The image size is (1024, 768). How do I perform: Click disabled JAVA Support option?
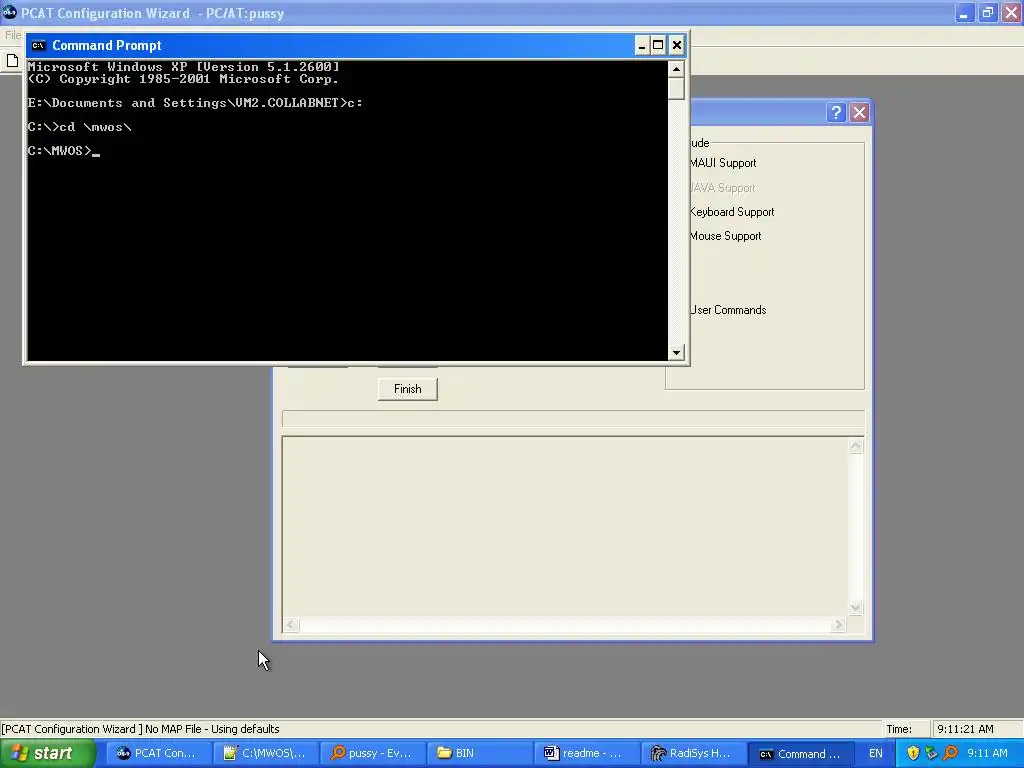pyautogui.click(x=722, y=187)
